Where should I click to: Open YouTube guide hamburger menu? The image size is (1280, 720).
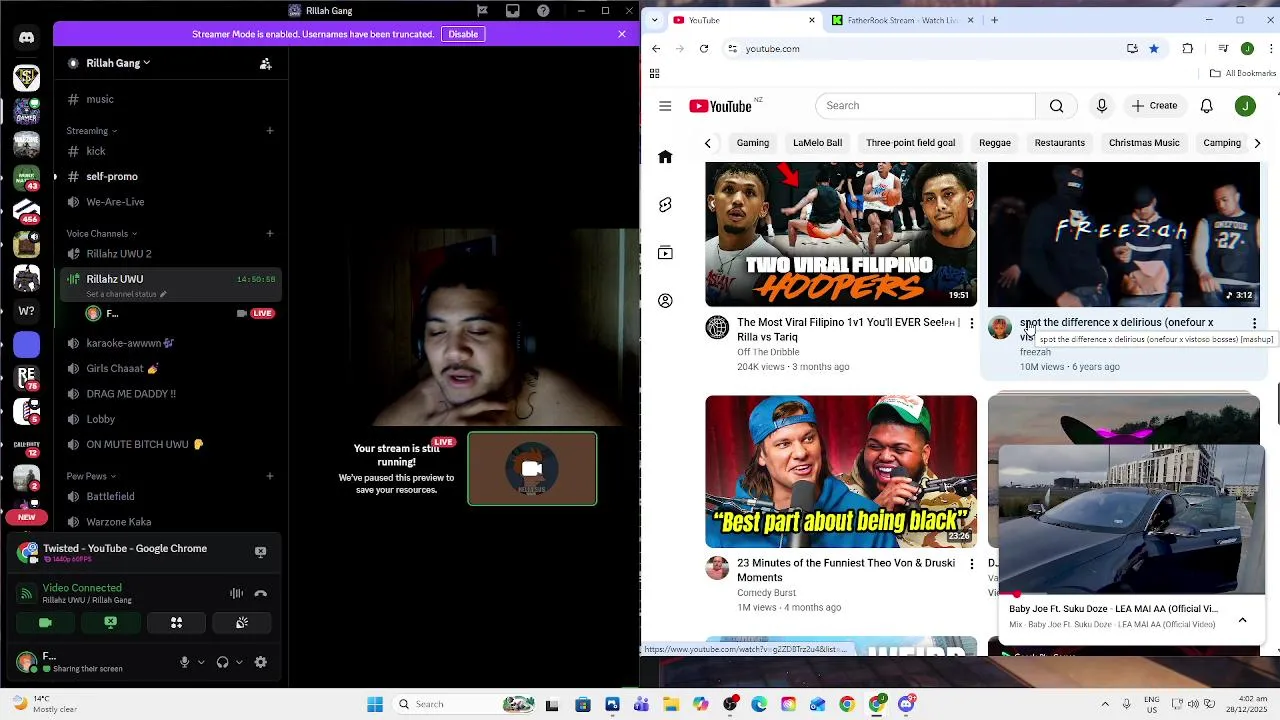[x=665, y=106]
